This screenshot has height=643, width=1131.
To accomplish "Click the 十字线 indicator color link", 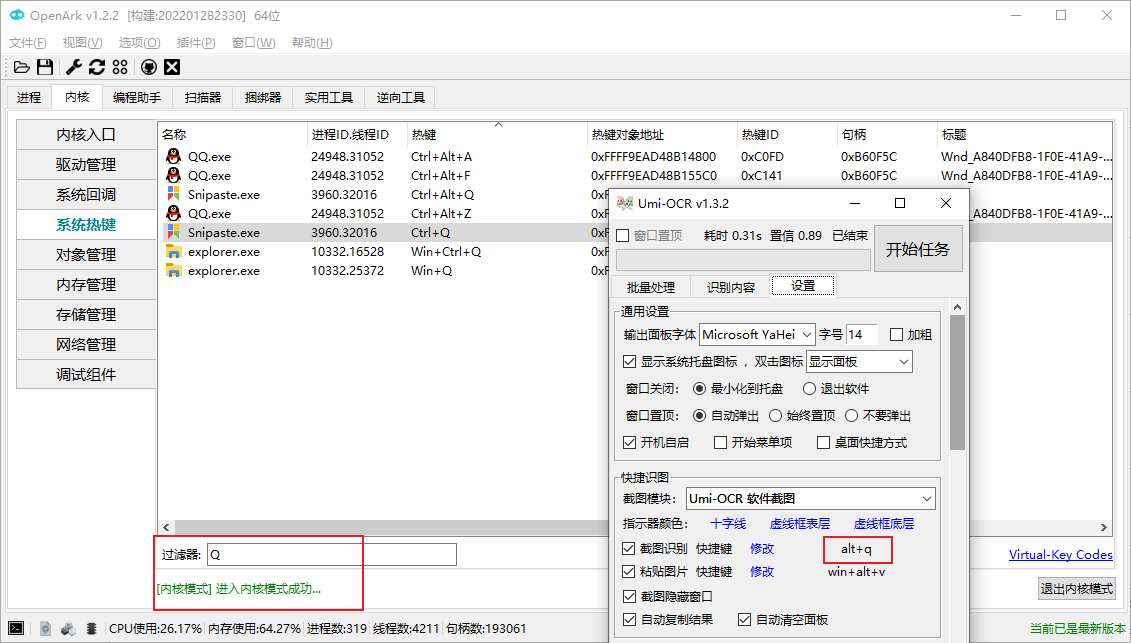I will 728,523.
